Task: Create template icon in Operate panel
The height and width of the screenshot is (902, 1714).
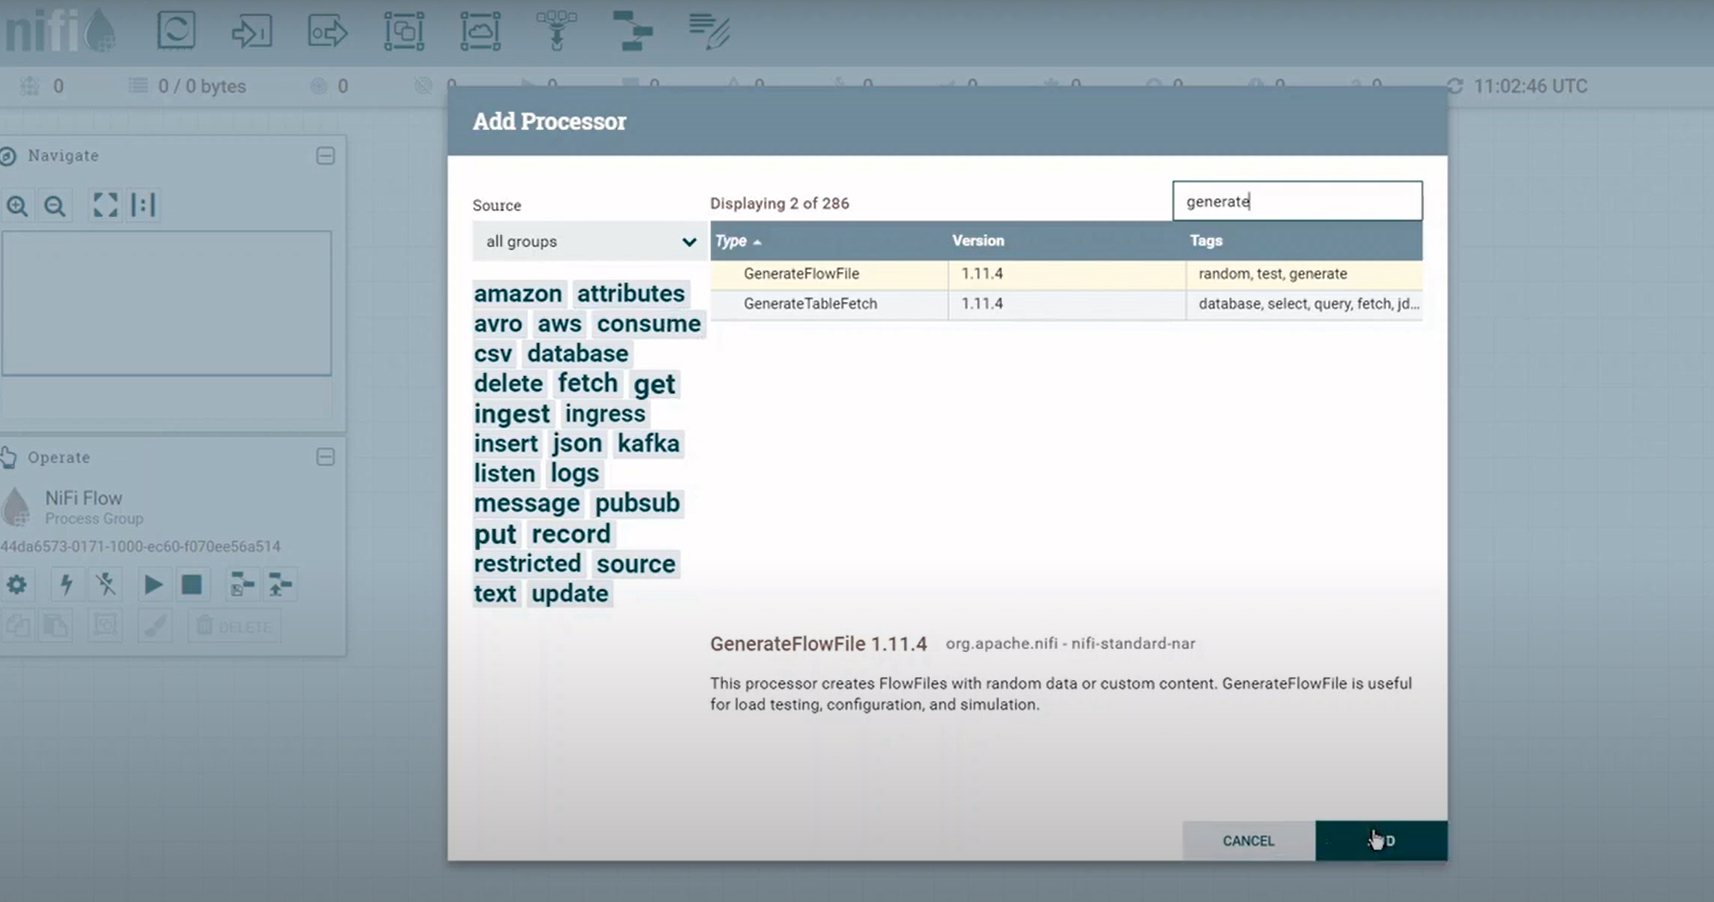Action: [242, 584]
